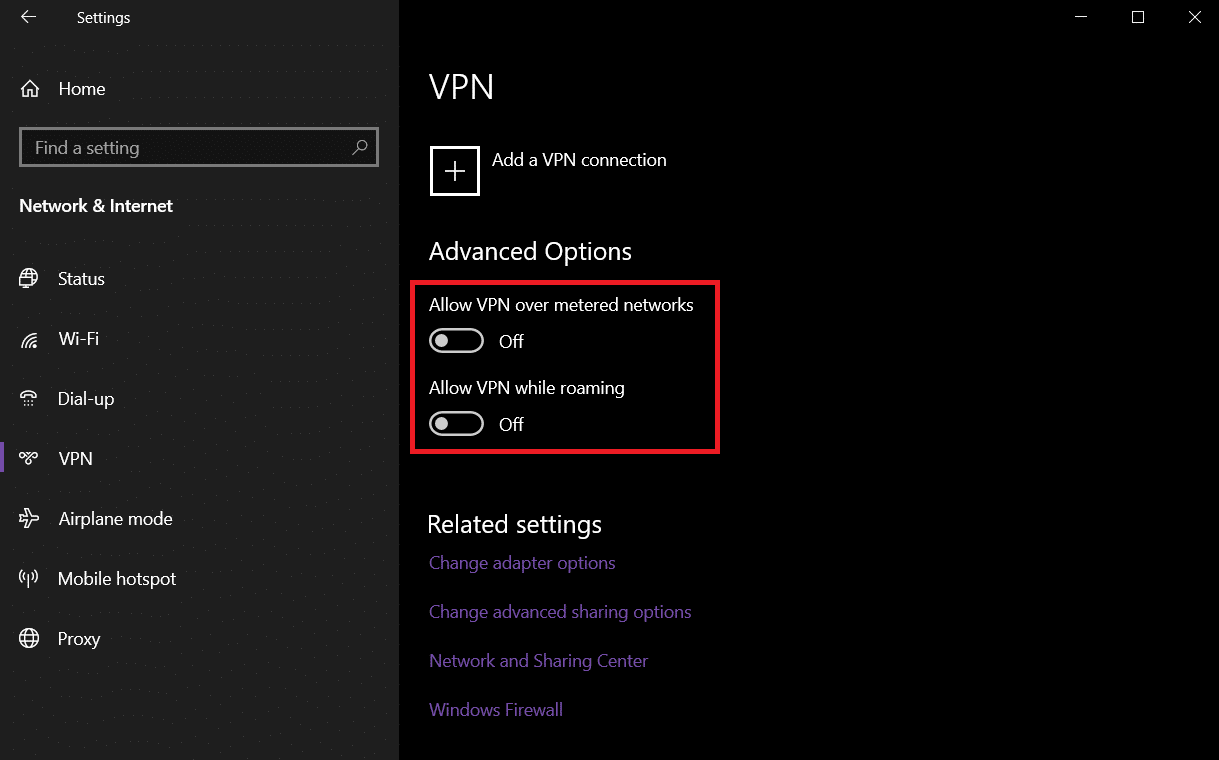Click Change advanced sharing options

click(x=560, y=612)
